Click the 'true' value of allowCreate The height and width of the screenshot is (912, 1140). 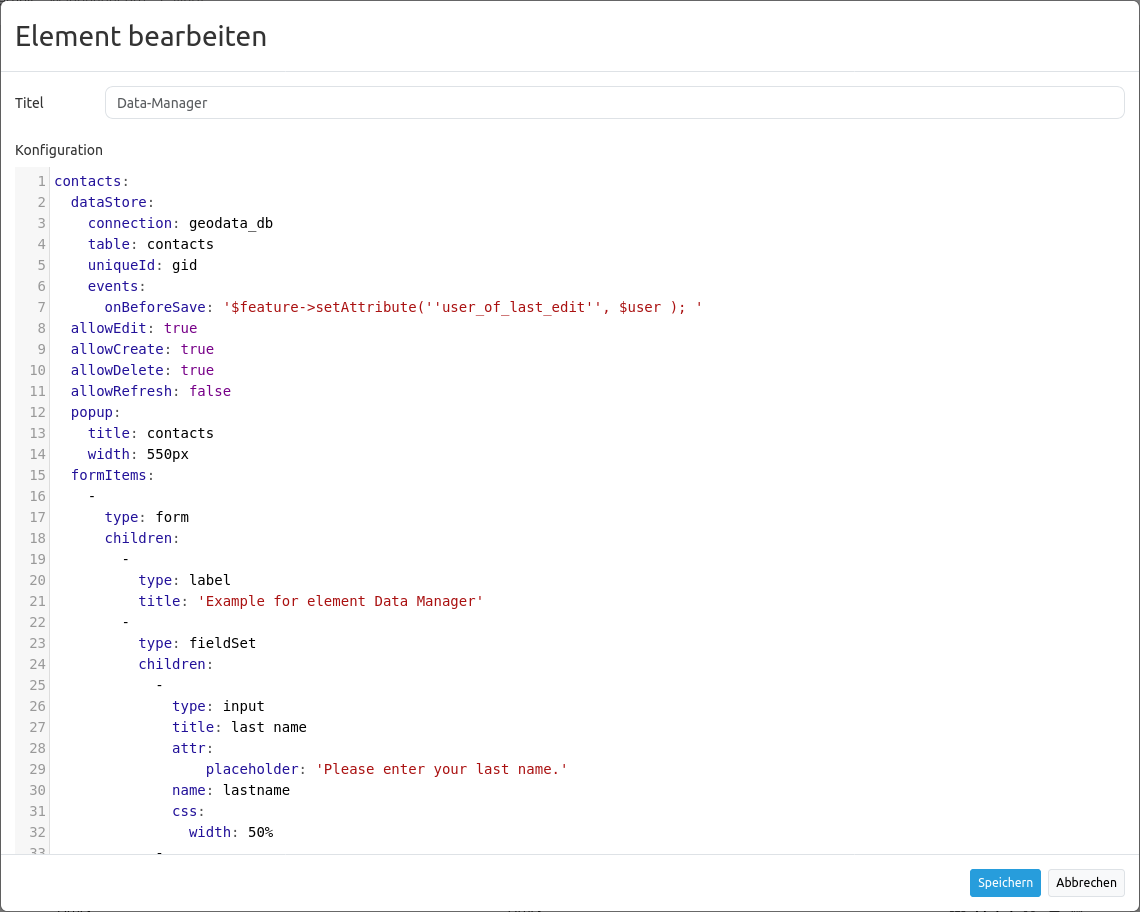[197, 350]
